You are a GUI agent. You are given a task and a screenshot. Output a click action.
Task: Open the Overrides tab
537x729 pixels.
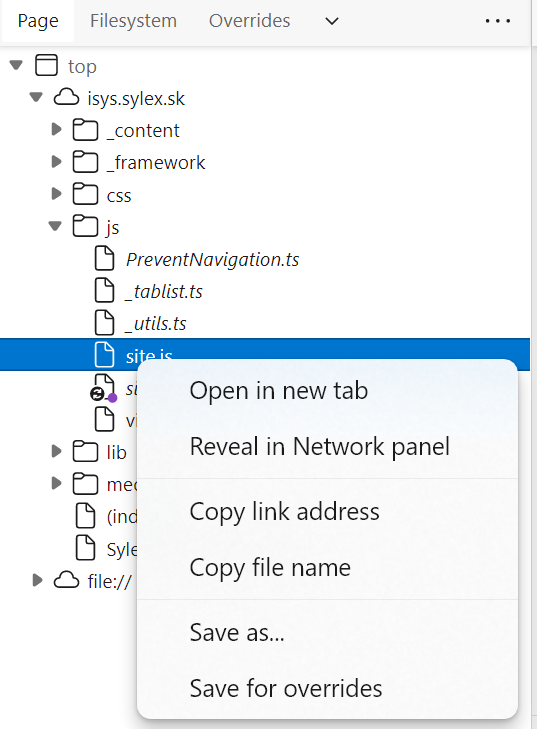250,21
